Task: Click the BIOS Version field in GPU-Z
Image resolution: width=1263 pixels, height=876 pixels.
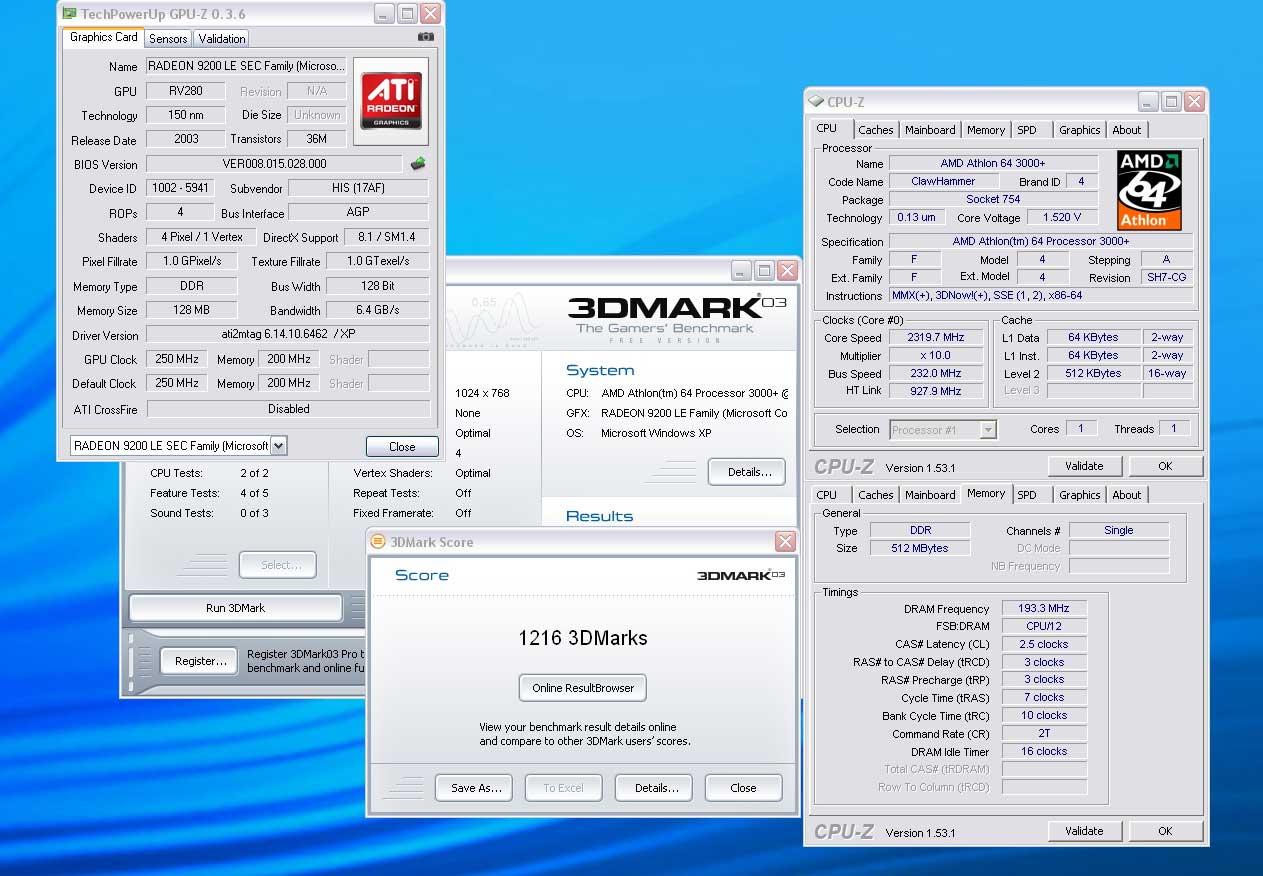Action: coord(274,164)
